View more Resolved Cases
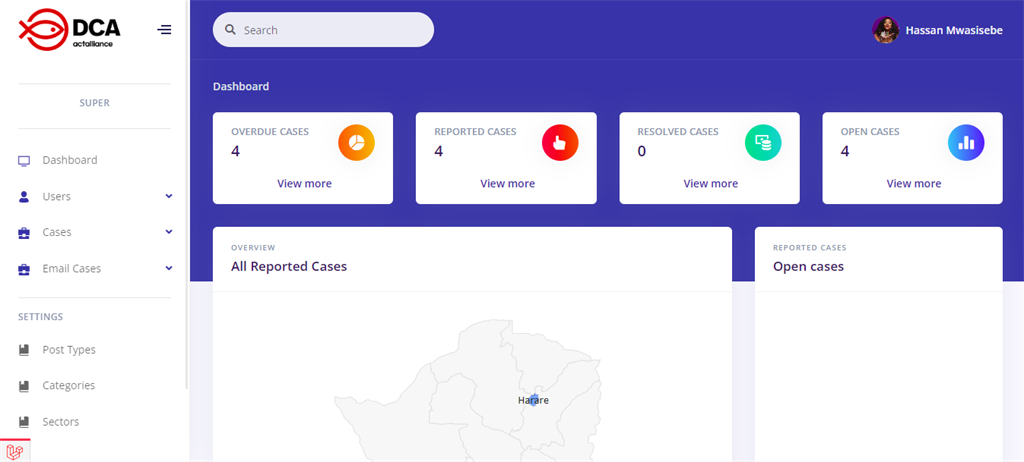1024x462 pixels. [x=711, y=184]
